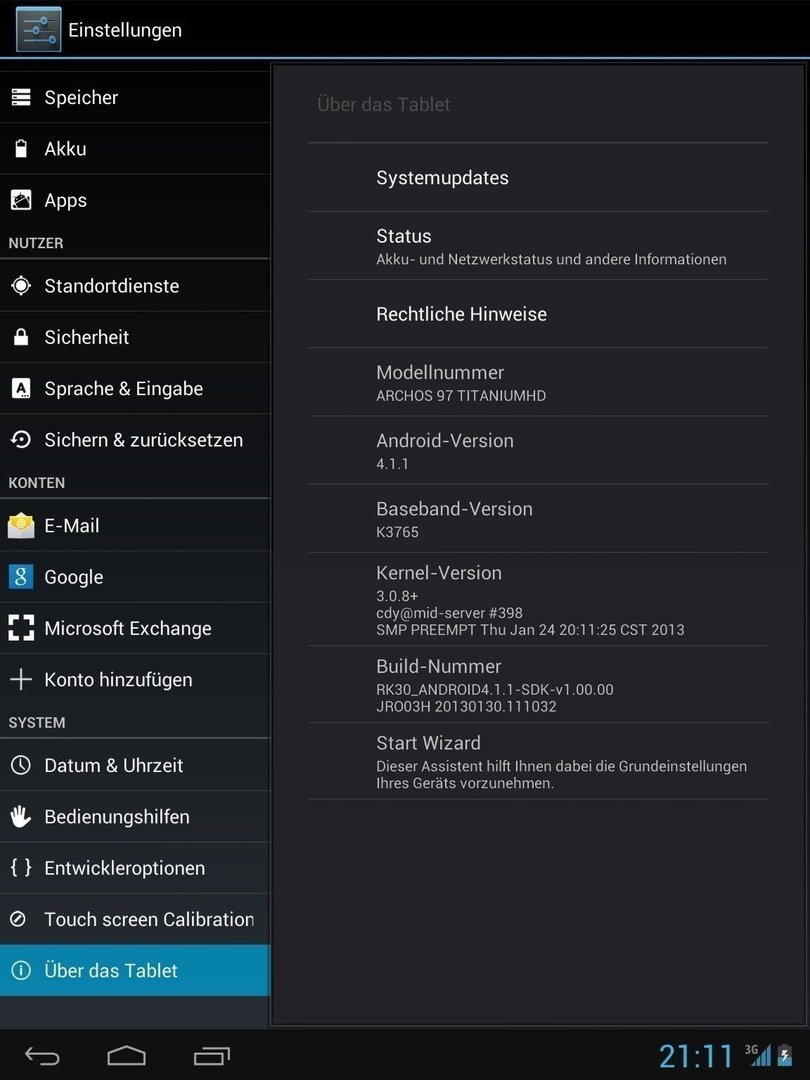Open the Akku battery icon entry
Viewport: 810px width, 1080px height.
[21, 148]
